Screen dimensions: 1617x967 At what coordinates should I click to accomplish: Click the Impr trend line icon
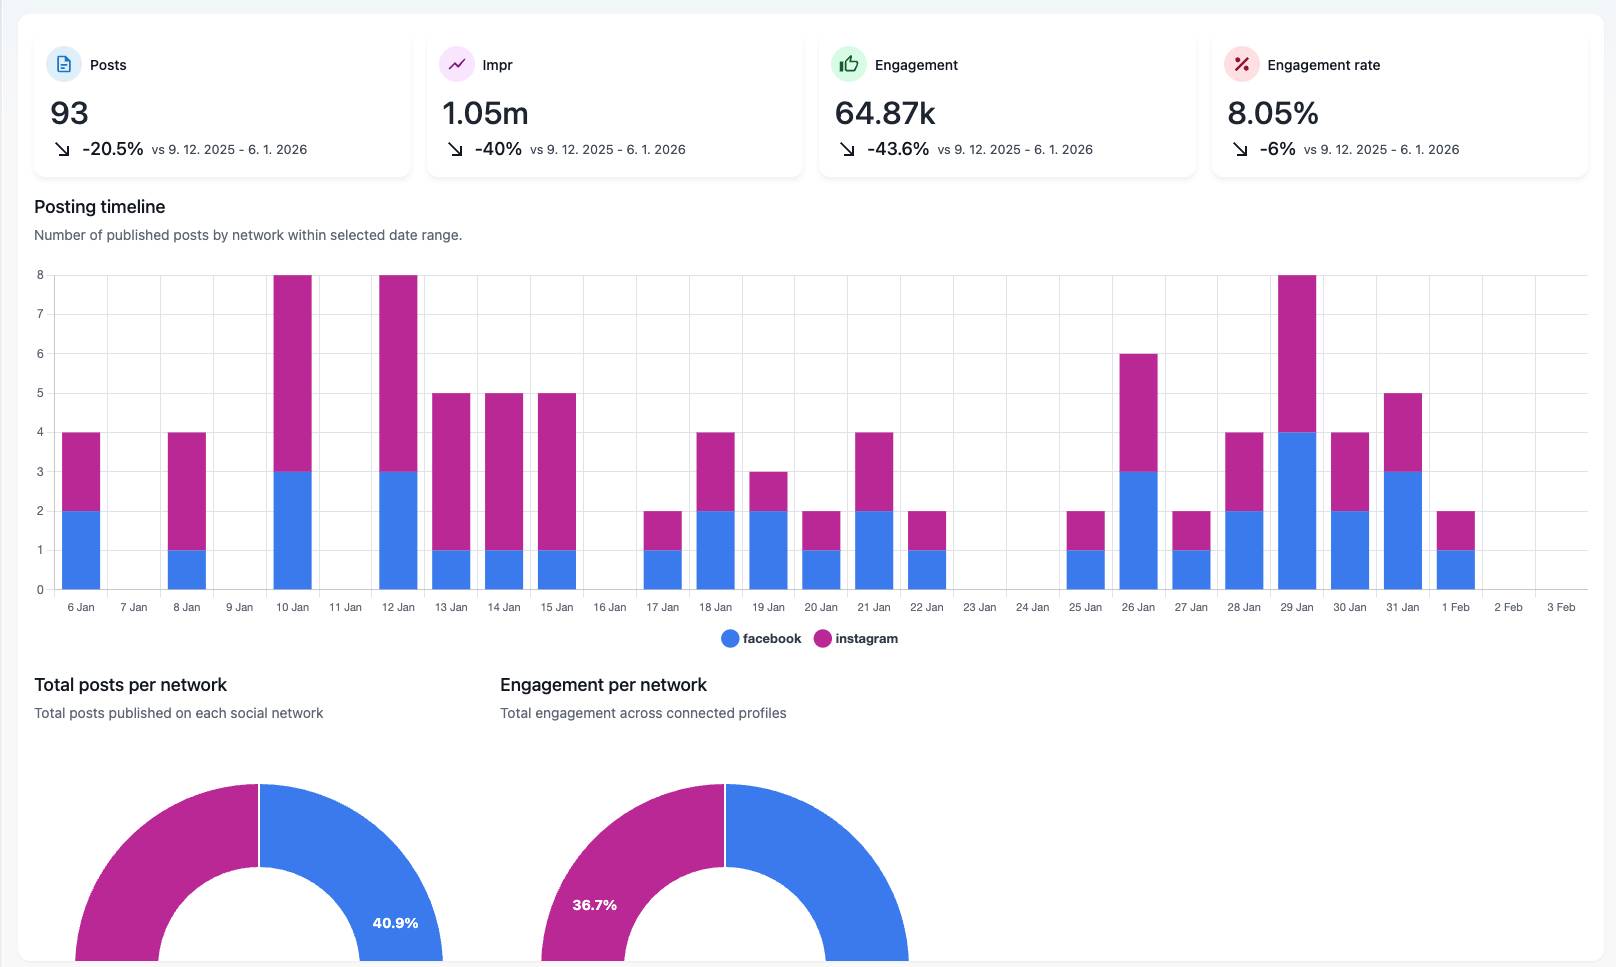(457, 64)
